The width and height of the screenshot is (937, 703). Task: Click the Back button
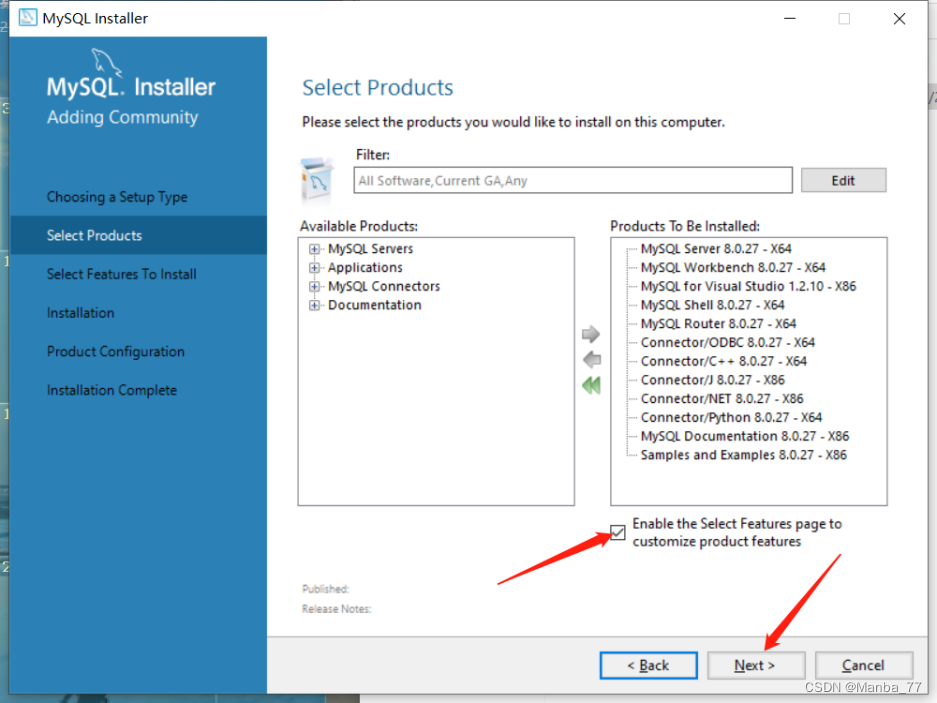click(x=648, y=665)
